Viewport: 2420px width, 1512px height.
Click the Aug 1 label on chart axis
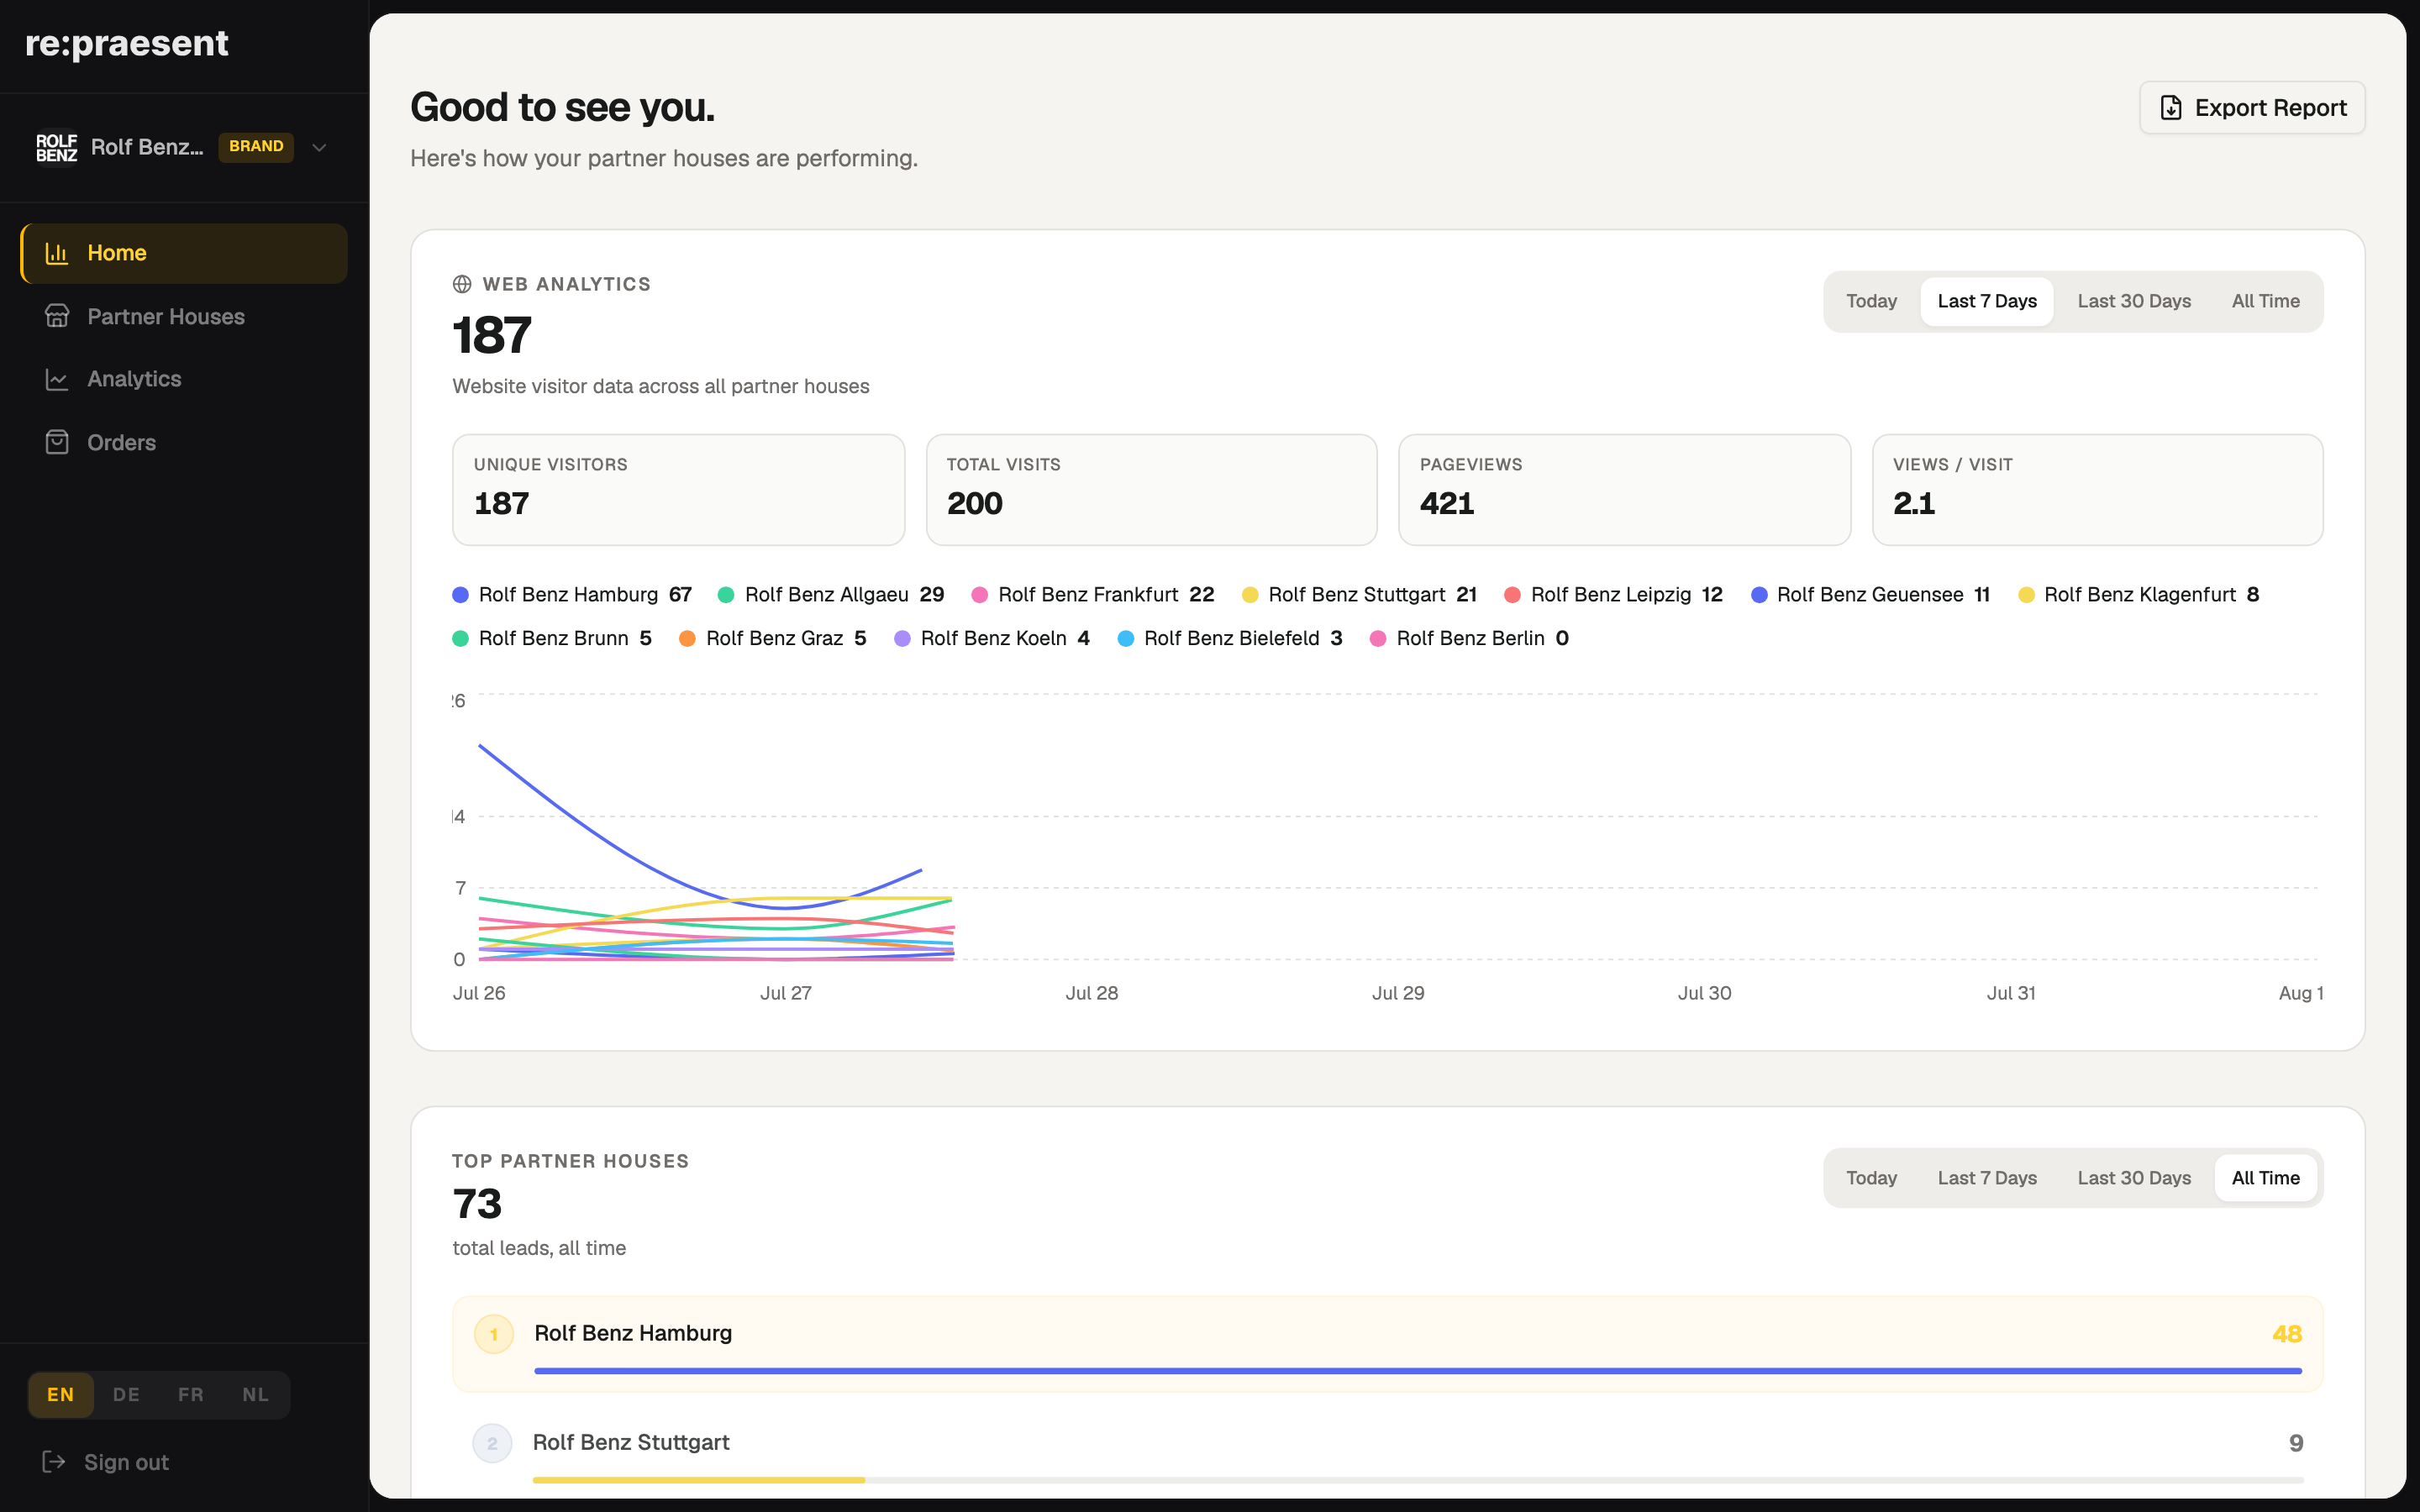pos(2301,993)
